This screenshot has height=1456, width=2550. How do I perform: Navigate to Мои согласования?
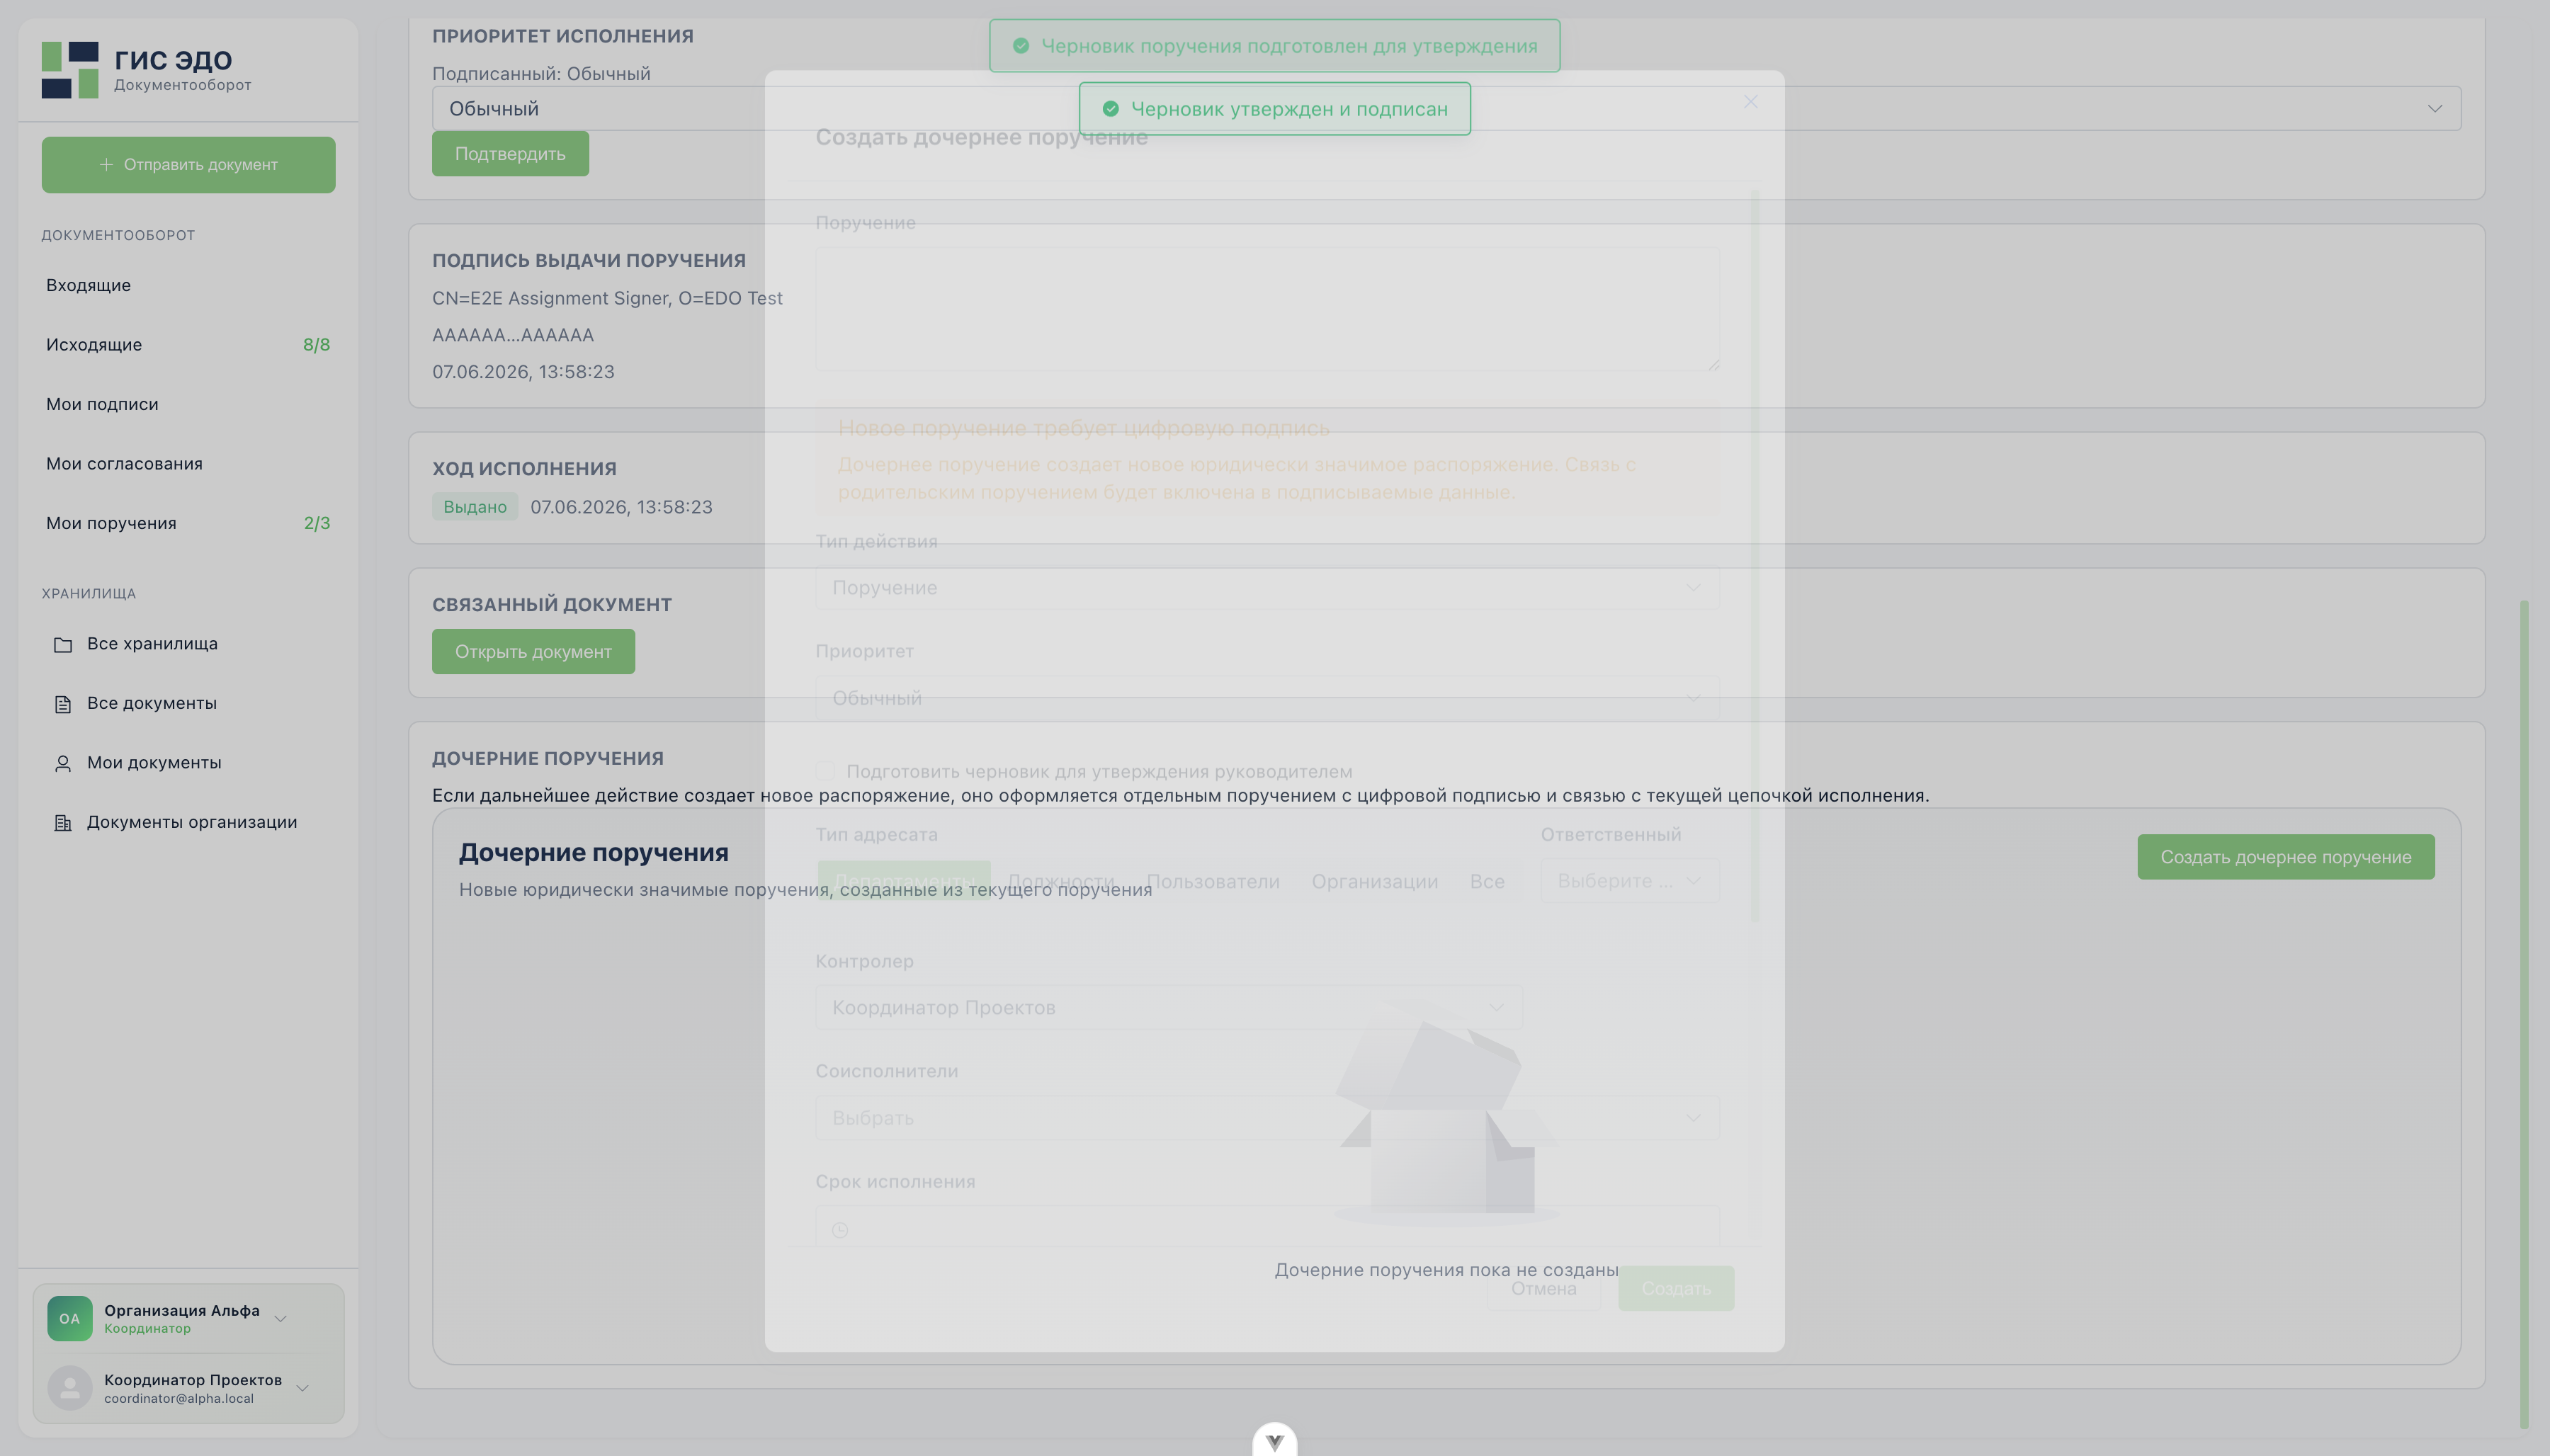pos(188,464)
